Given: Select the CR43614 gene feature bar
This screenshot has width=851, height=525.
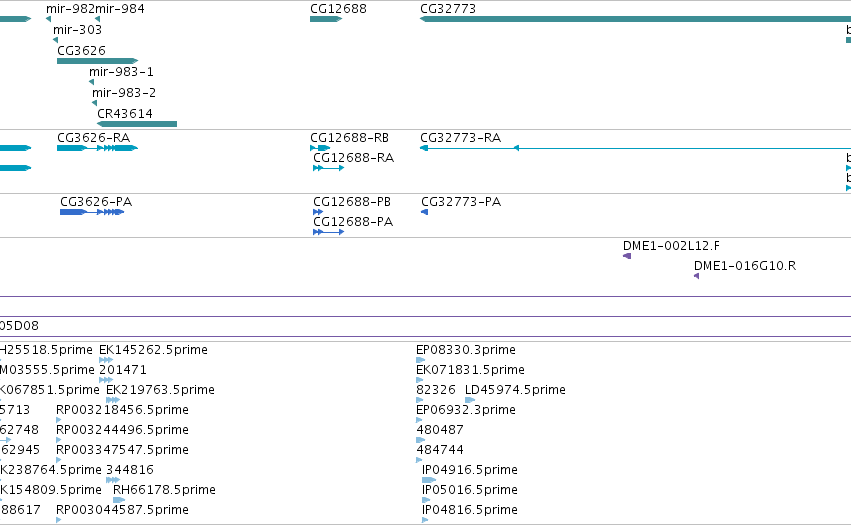Looking at the screenshot, I should tap(137, 124).
